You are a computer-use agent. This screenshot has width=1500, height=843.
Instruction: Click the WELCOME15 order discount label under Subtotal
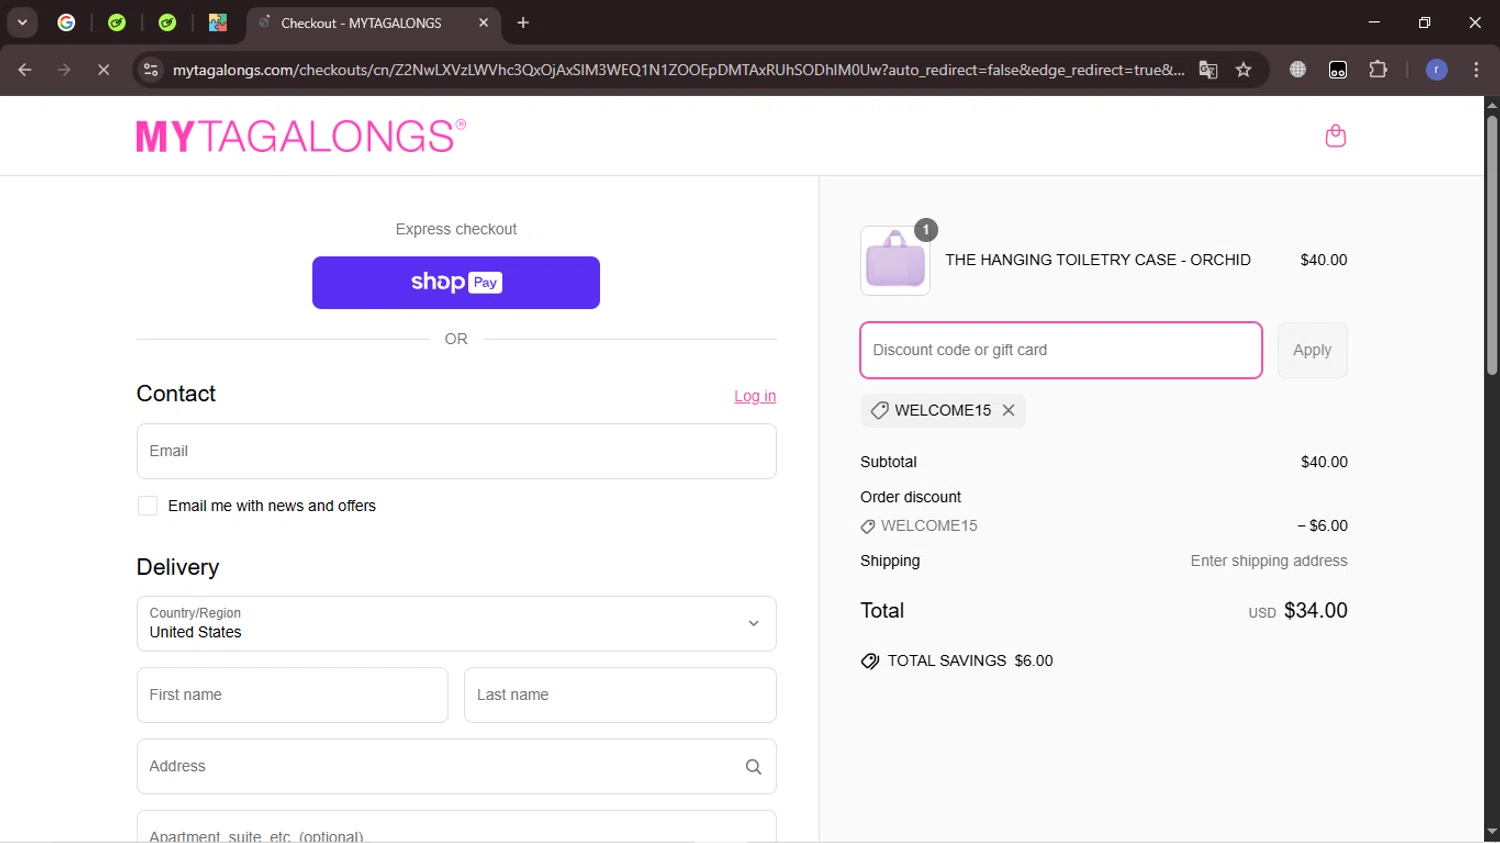click(x=929, y=526)
